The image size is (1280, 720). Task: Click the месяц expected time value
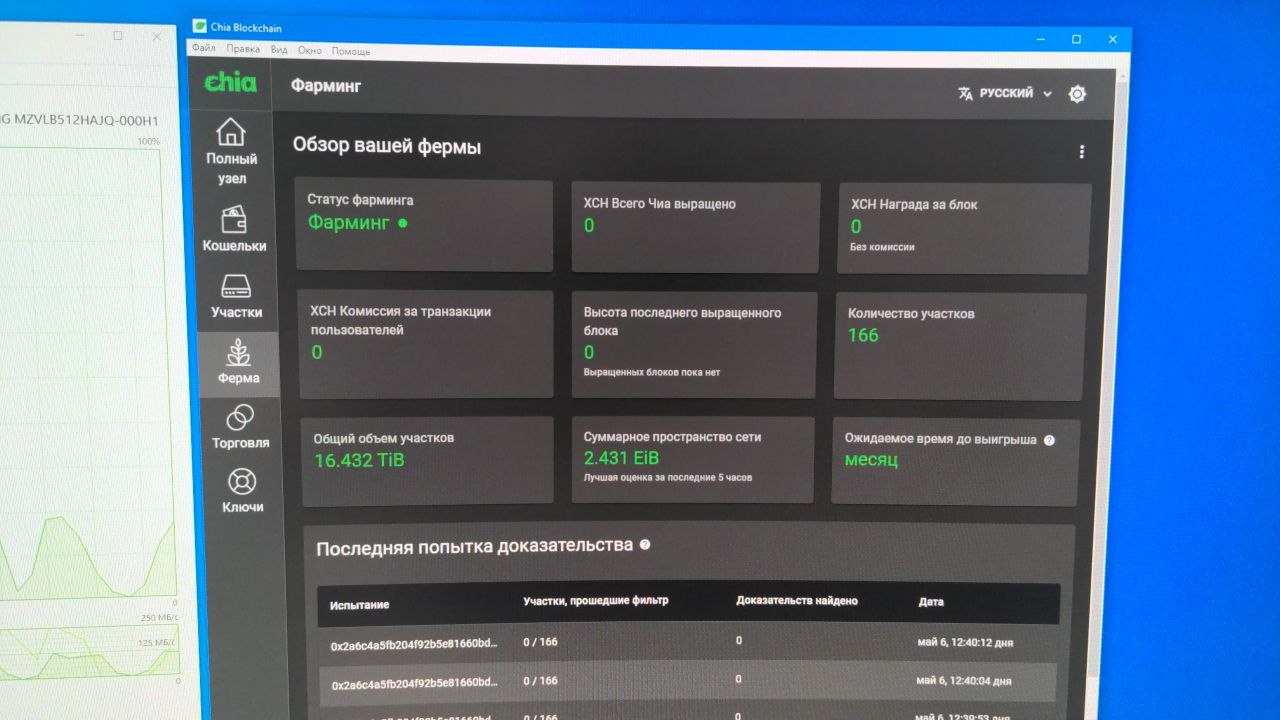871,460
